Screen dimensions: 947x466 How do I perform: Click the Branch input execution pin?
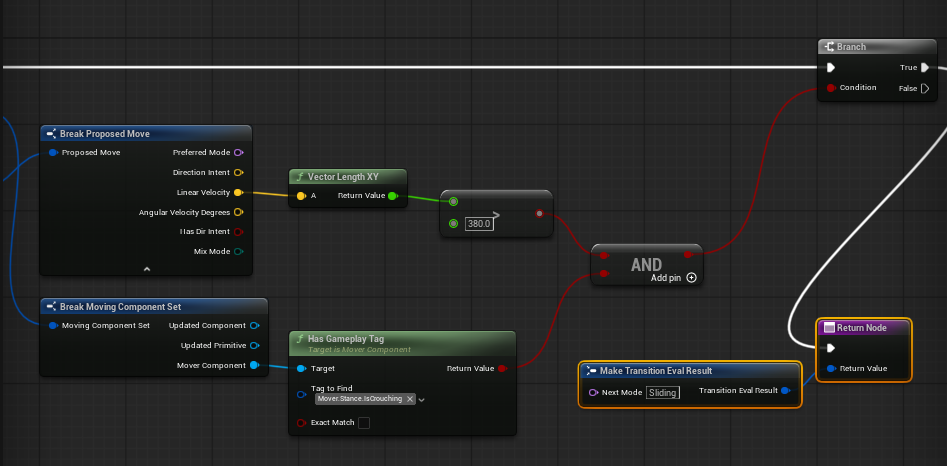click(831, 68)
